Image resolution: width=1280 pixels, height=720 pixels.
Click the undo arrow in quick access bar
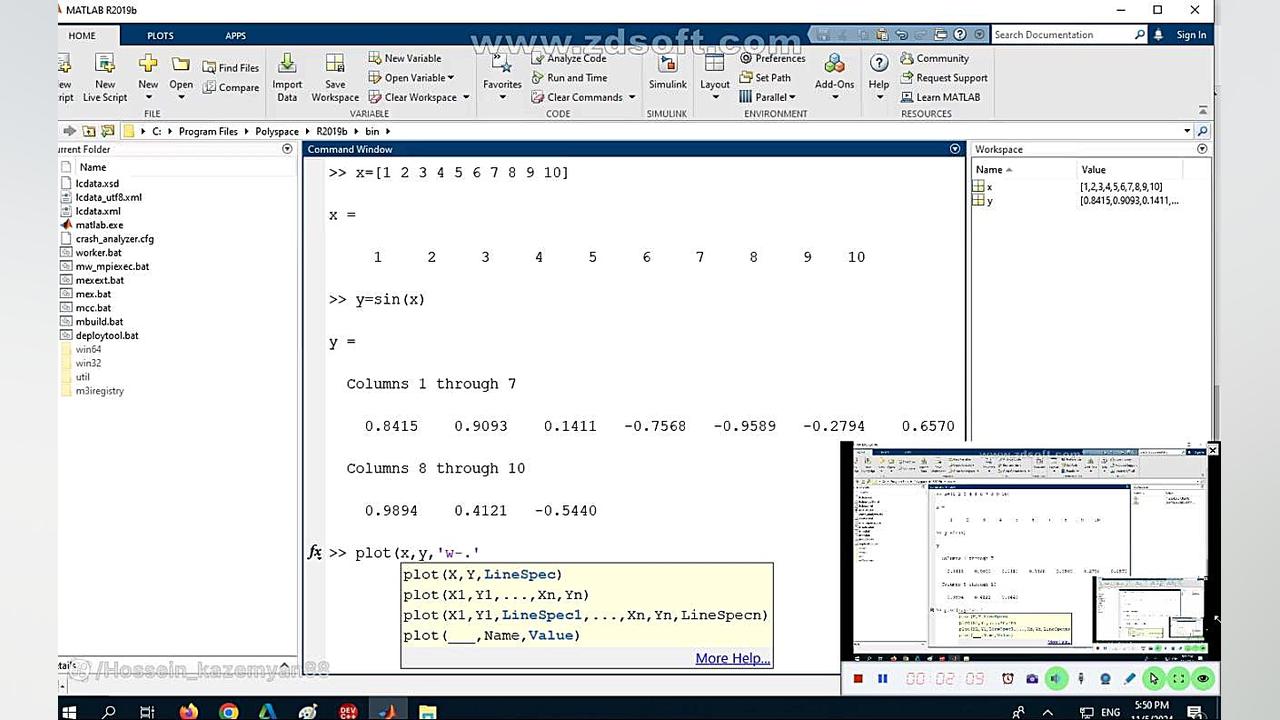point(902,35)
